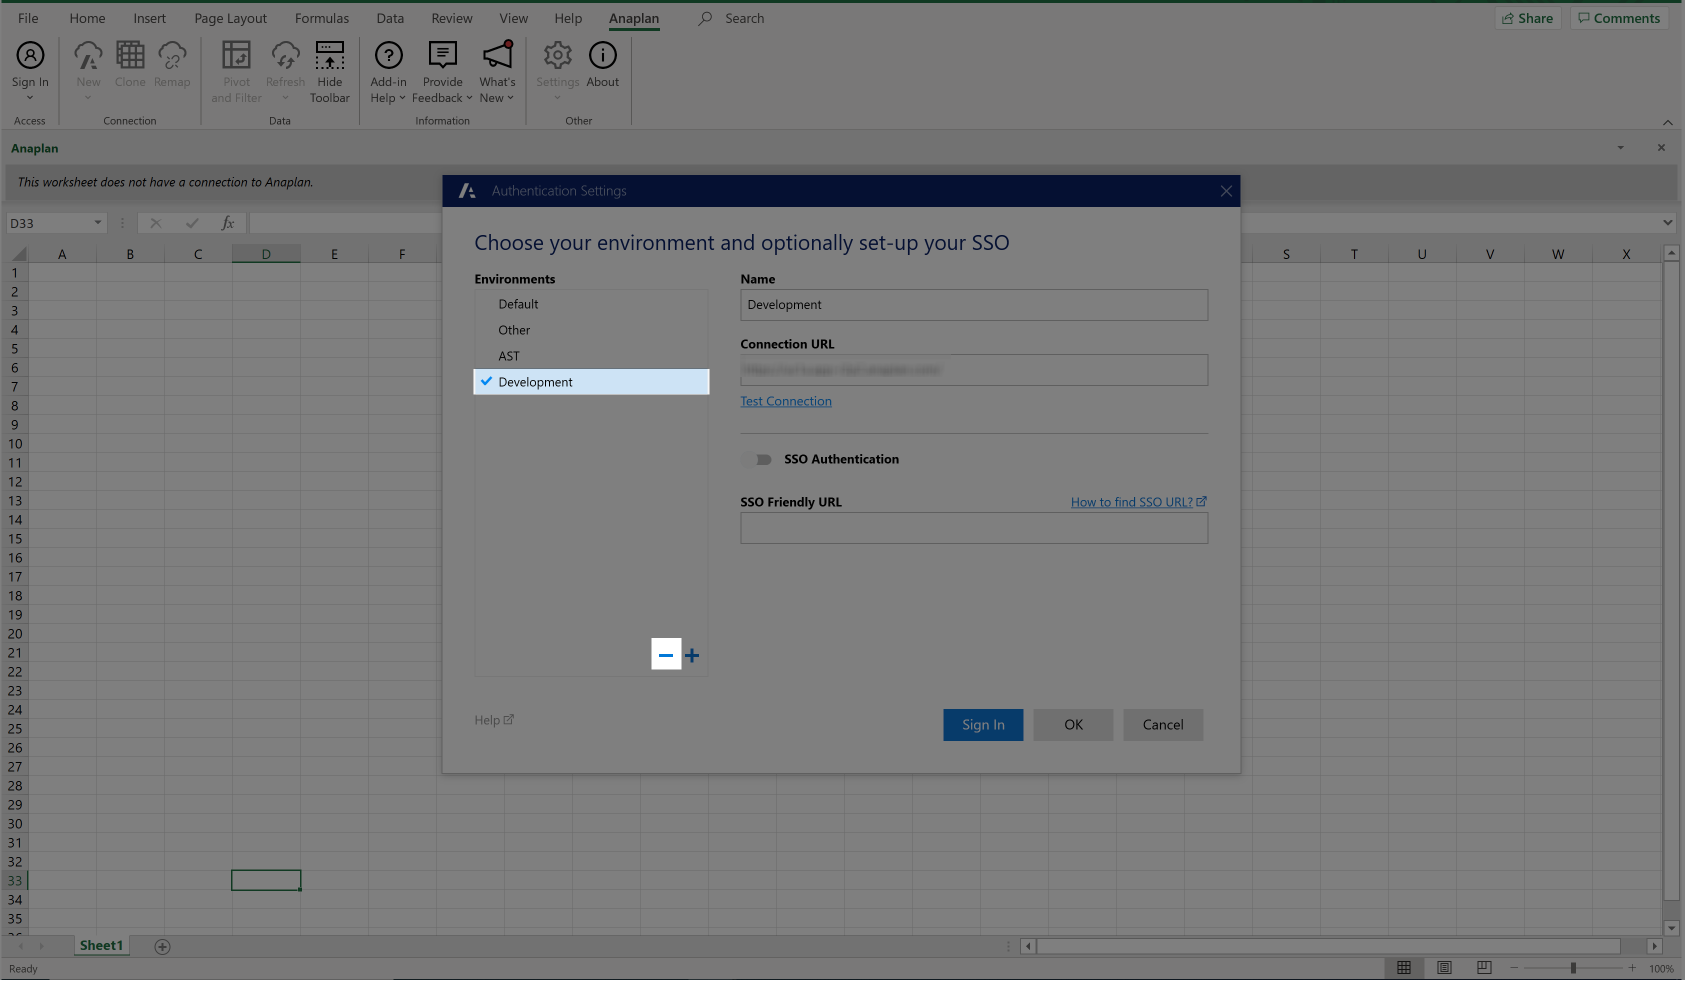Switch to Page Break Preview icon

pyautogui.click(x=1484, y=968)
